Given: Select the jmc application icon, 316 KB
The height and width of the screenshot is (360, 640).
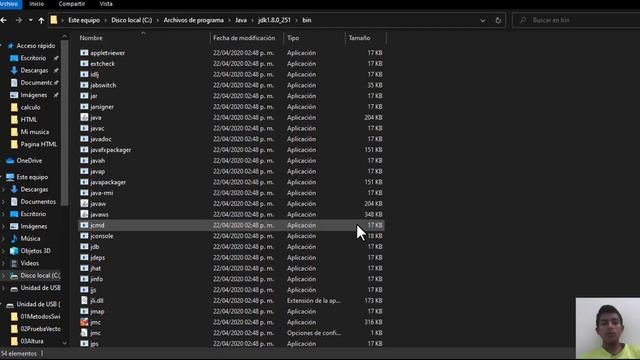Looking at the screenshot, I should pyautogui.click(x=84, y=322).
